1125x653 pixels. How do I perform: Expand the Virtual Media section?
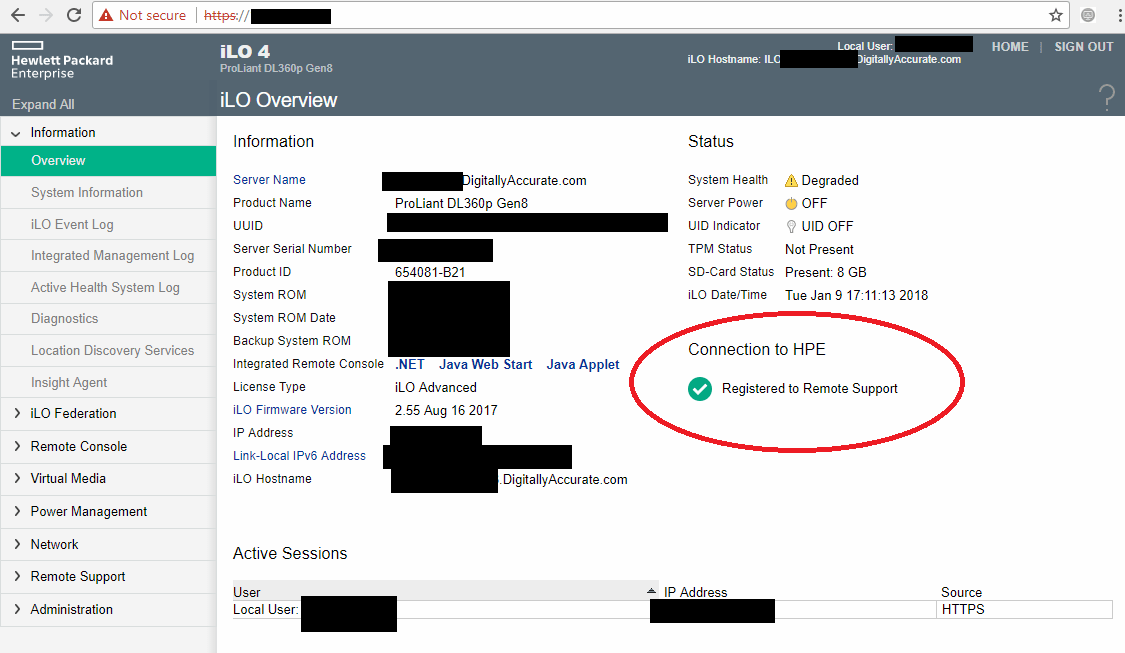(17, 478)
